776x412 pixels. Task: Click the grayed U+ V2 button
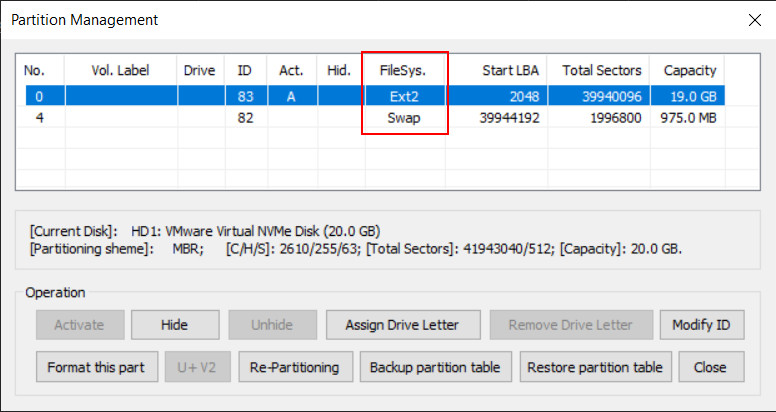197,367
